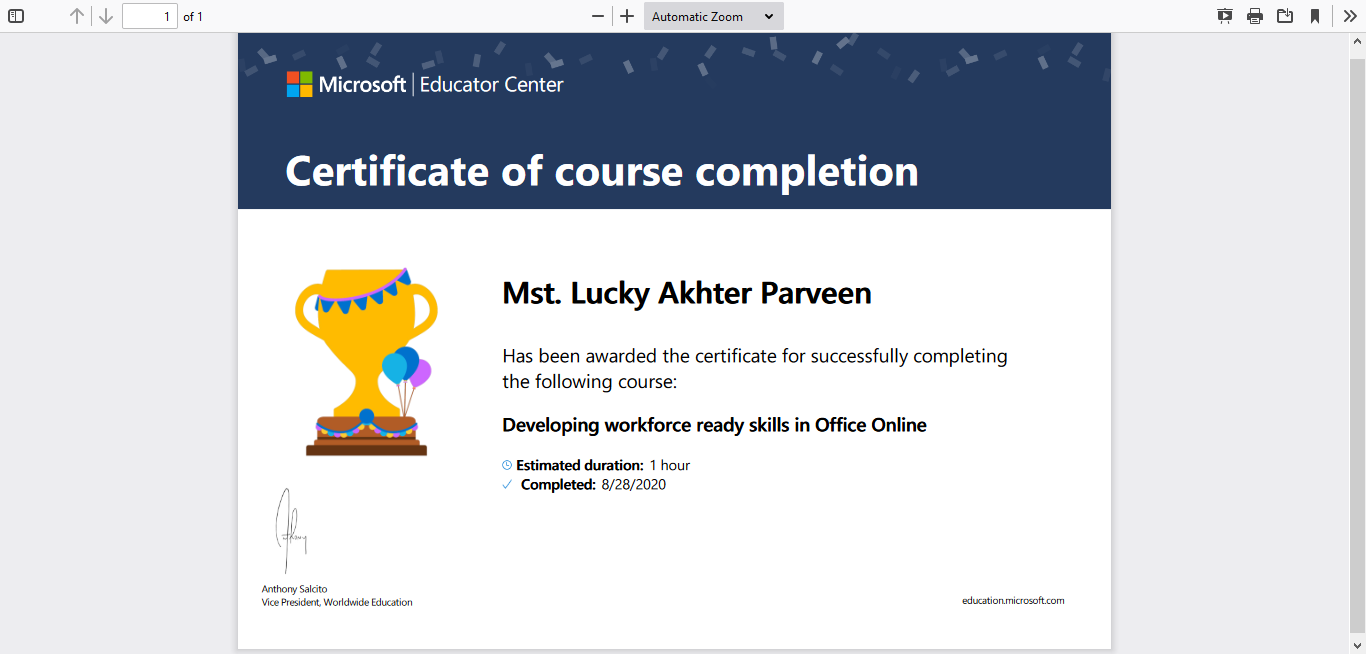Screen dimensions: 1366x654
Task: Click Anthony Salcito's signature
Action: point(289,530)
